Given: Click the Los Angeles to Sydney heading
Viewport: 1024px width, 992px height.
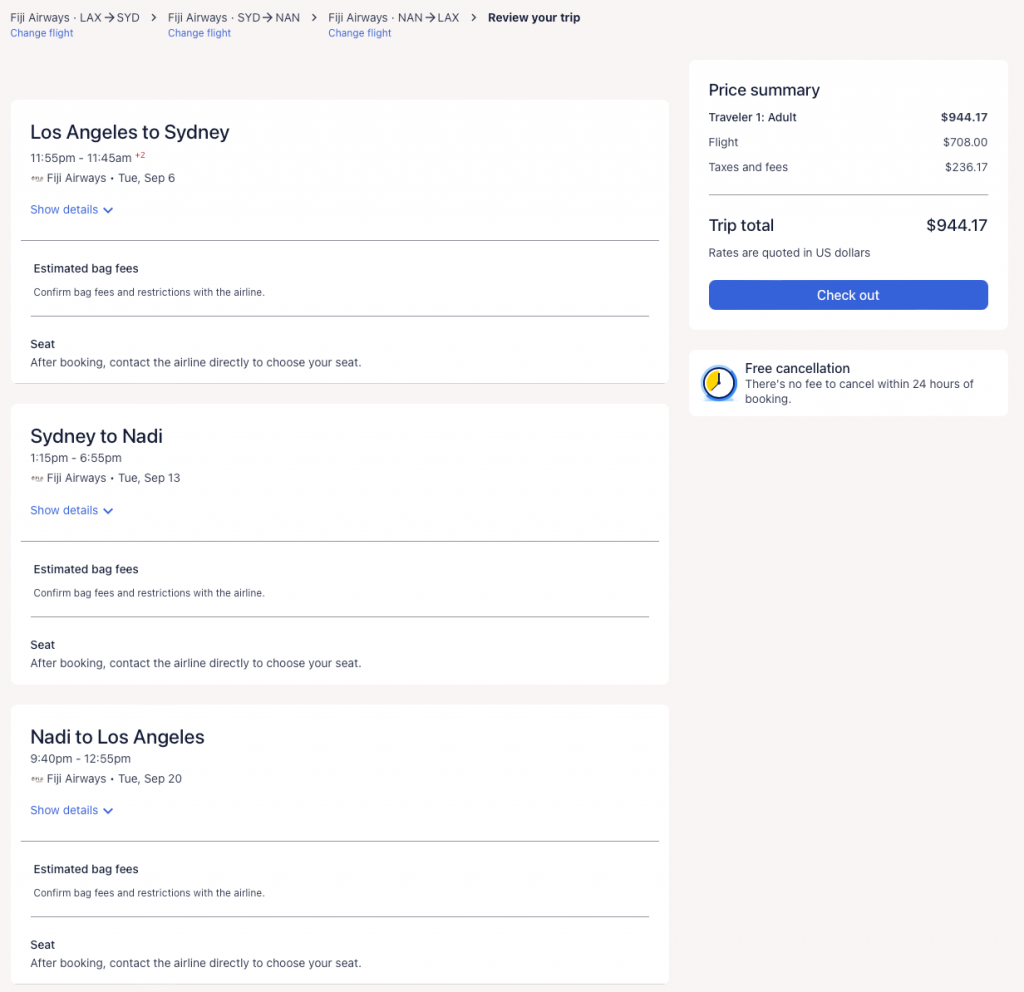Looking at the screenshot, I should [x=130, y=132].
